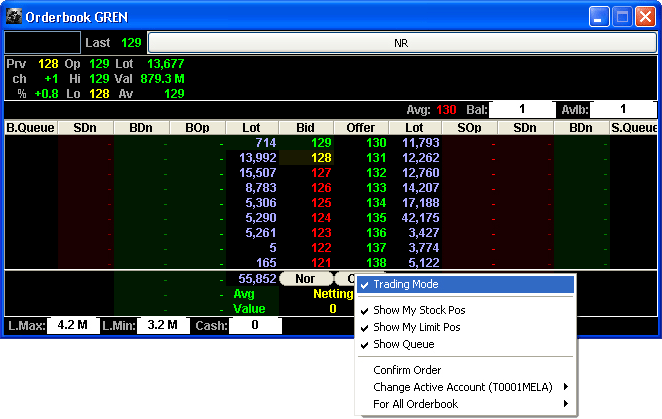Image resolution: width=662 pixels, height=419 pixels.
Task: Click the Bal value field
Action: 522,109
